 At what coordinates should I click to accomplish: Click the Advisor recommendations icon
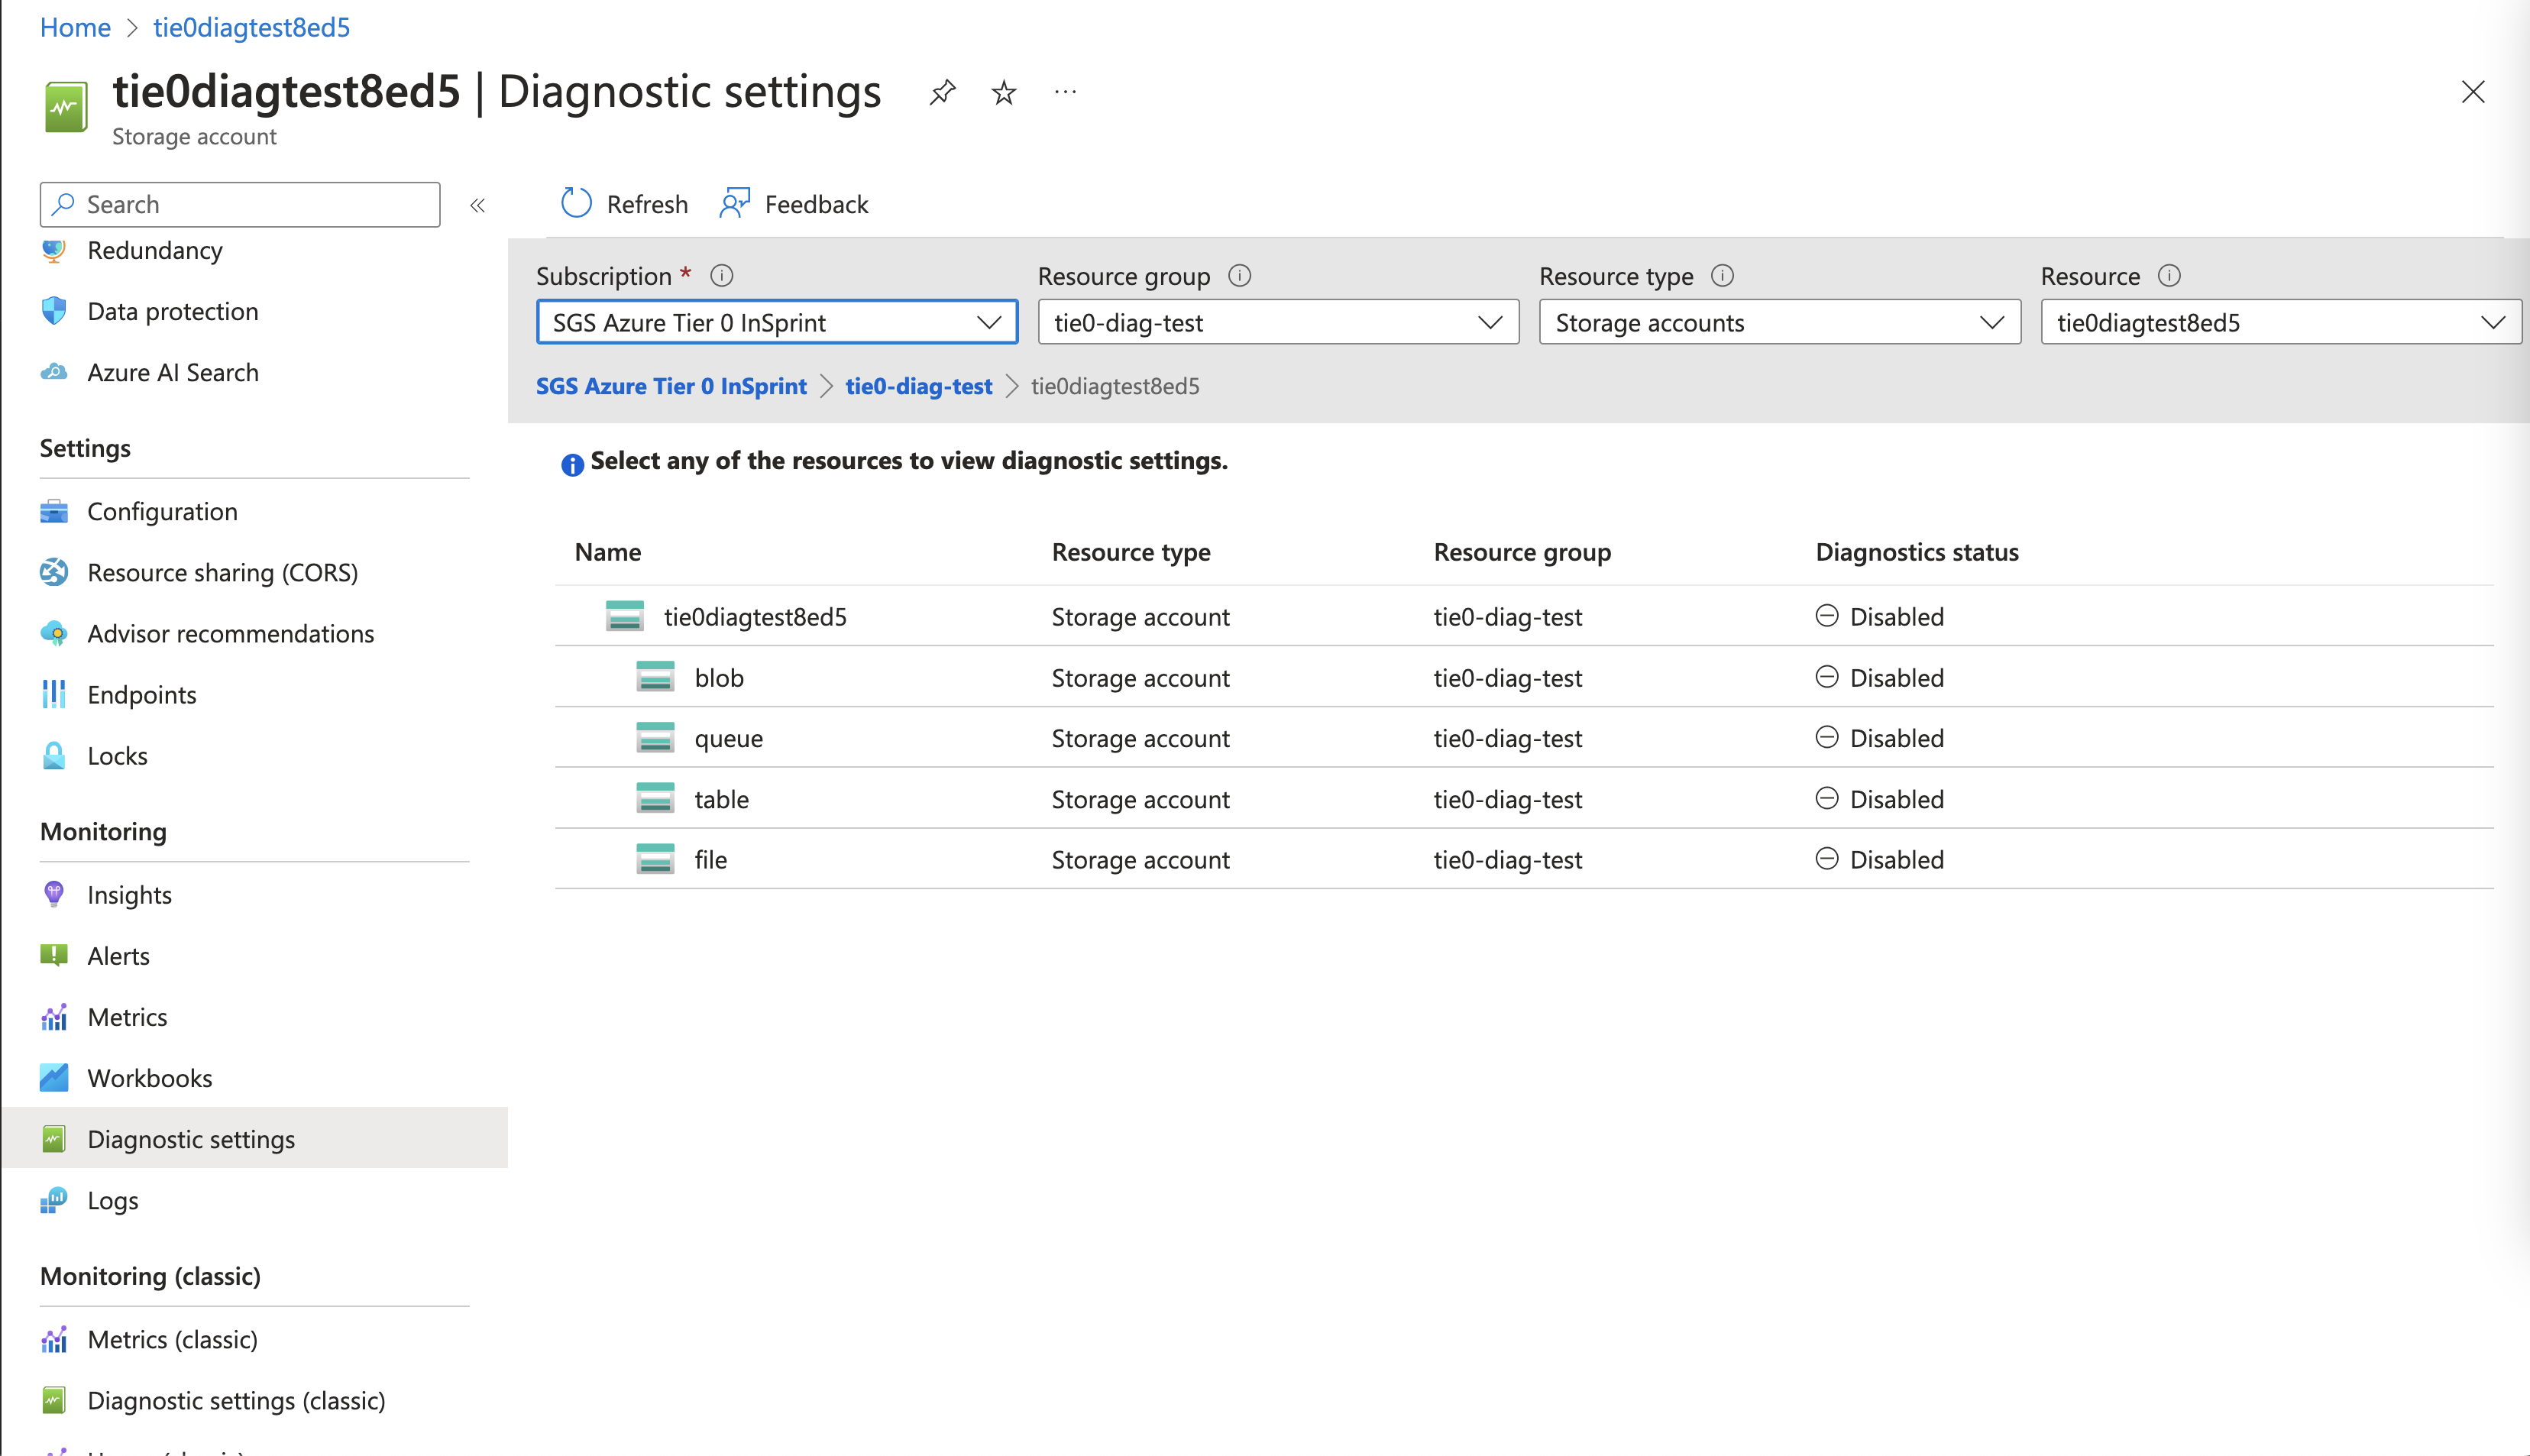(x=54, y=633)
